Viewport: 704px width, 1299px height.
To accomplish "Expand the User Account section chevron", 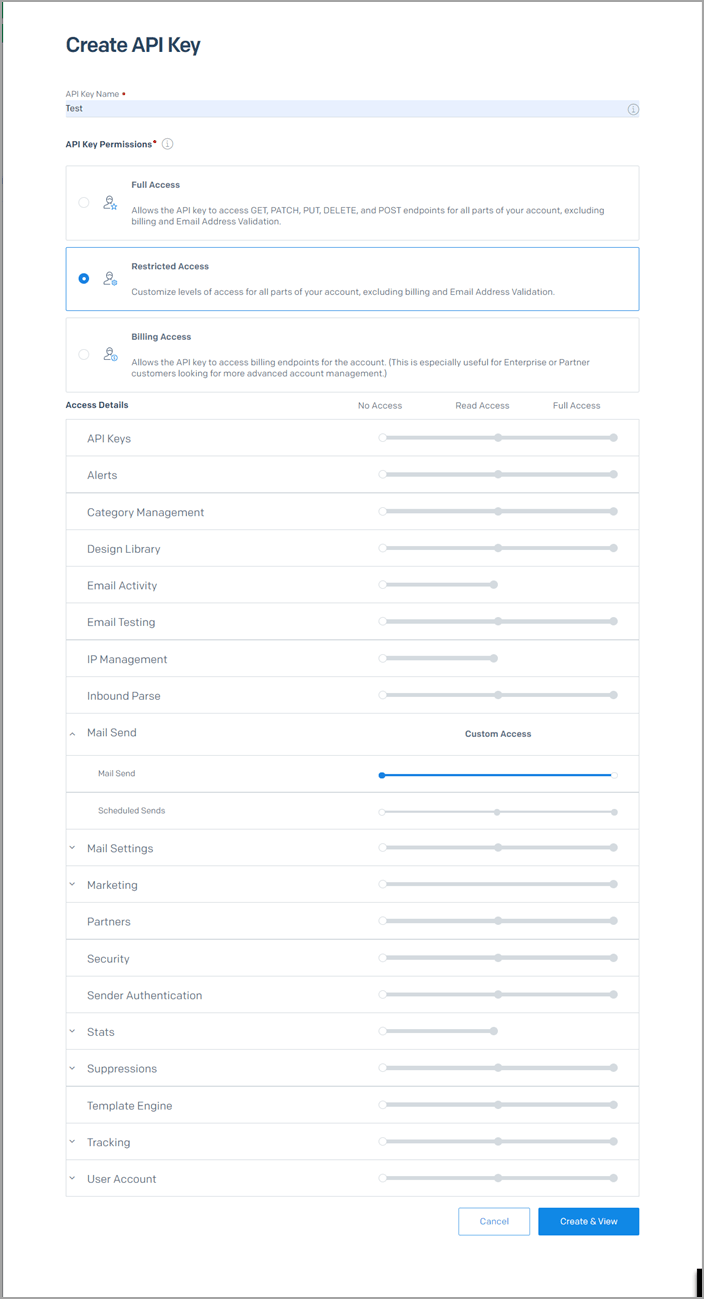I will [x=72, y=1179].
